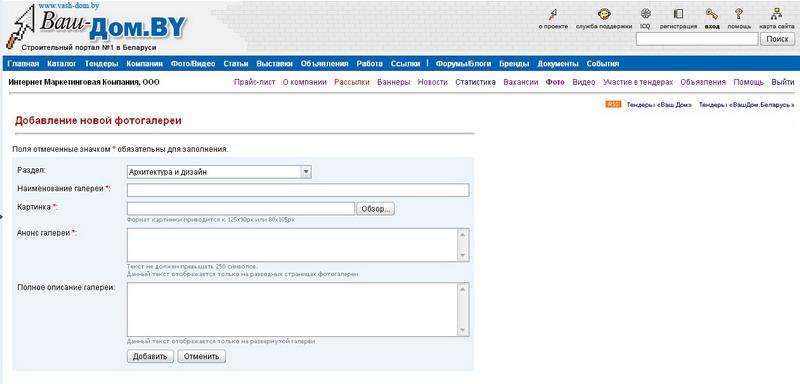Open 'Документы' in main navigation
Viewport: 800px width, 384px height.
click(x=558, y=64)
